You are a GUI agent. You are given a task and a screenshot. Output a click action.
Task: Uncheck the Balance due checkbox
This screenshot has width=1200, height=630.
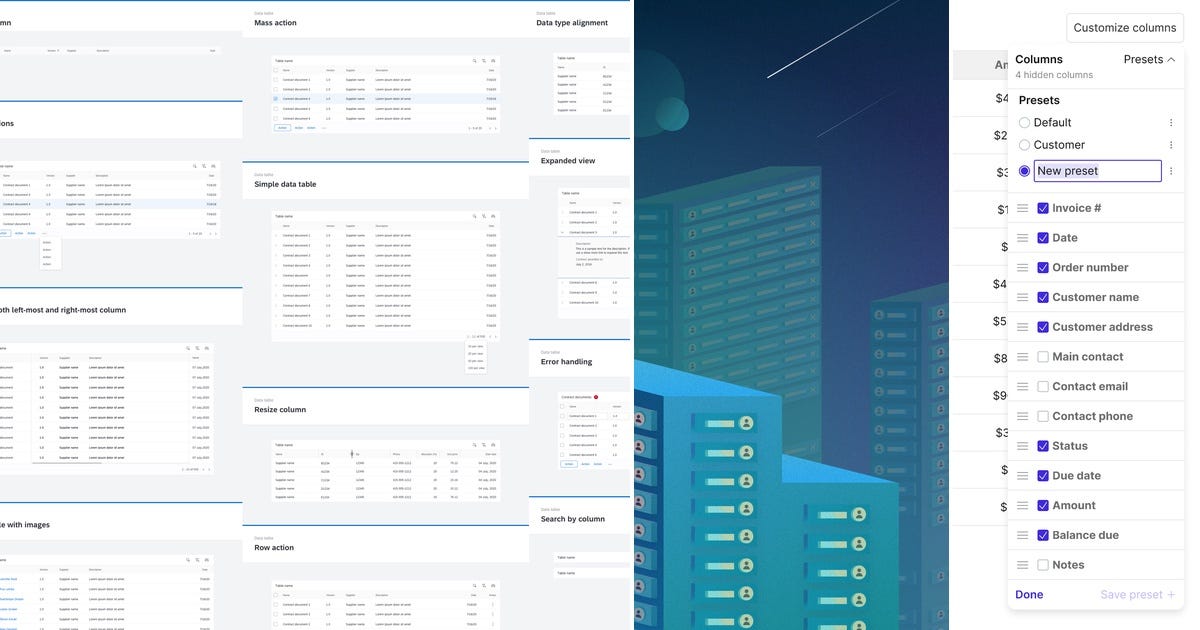click(1043, 535)
